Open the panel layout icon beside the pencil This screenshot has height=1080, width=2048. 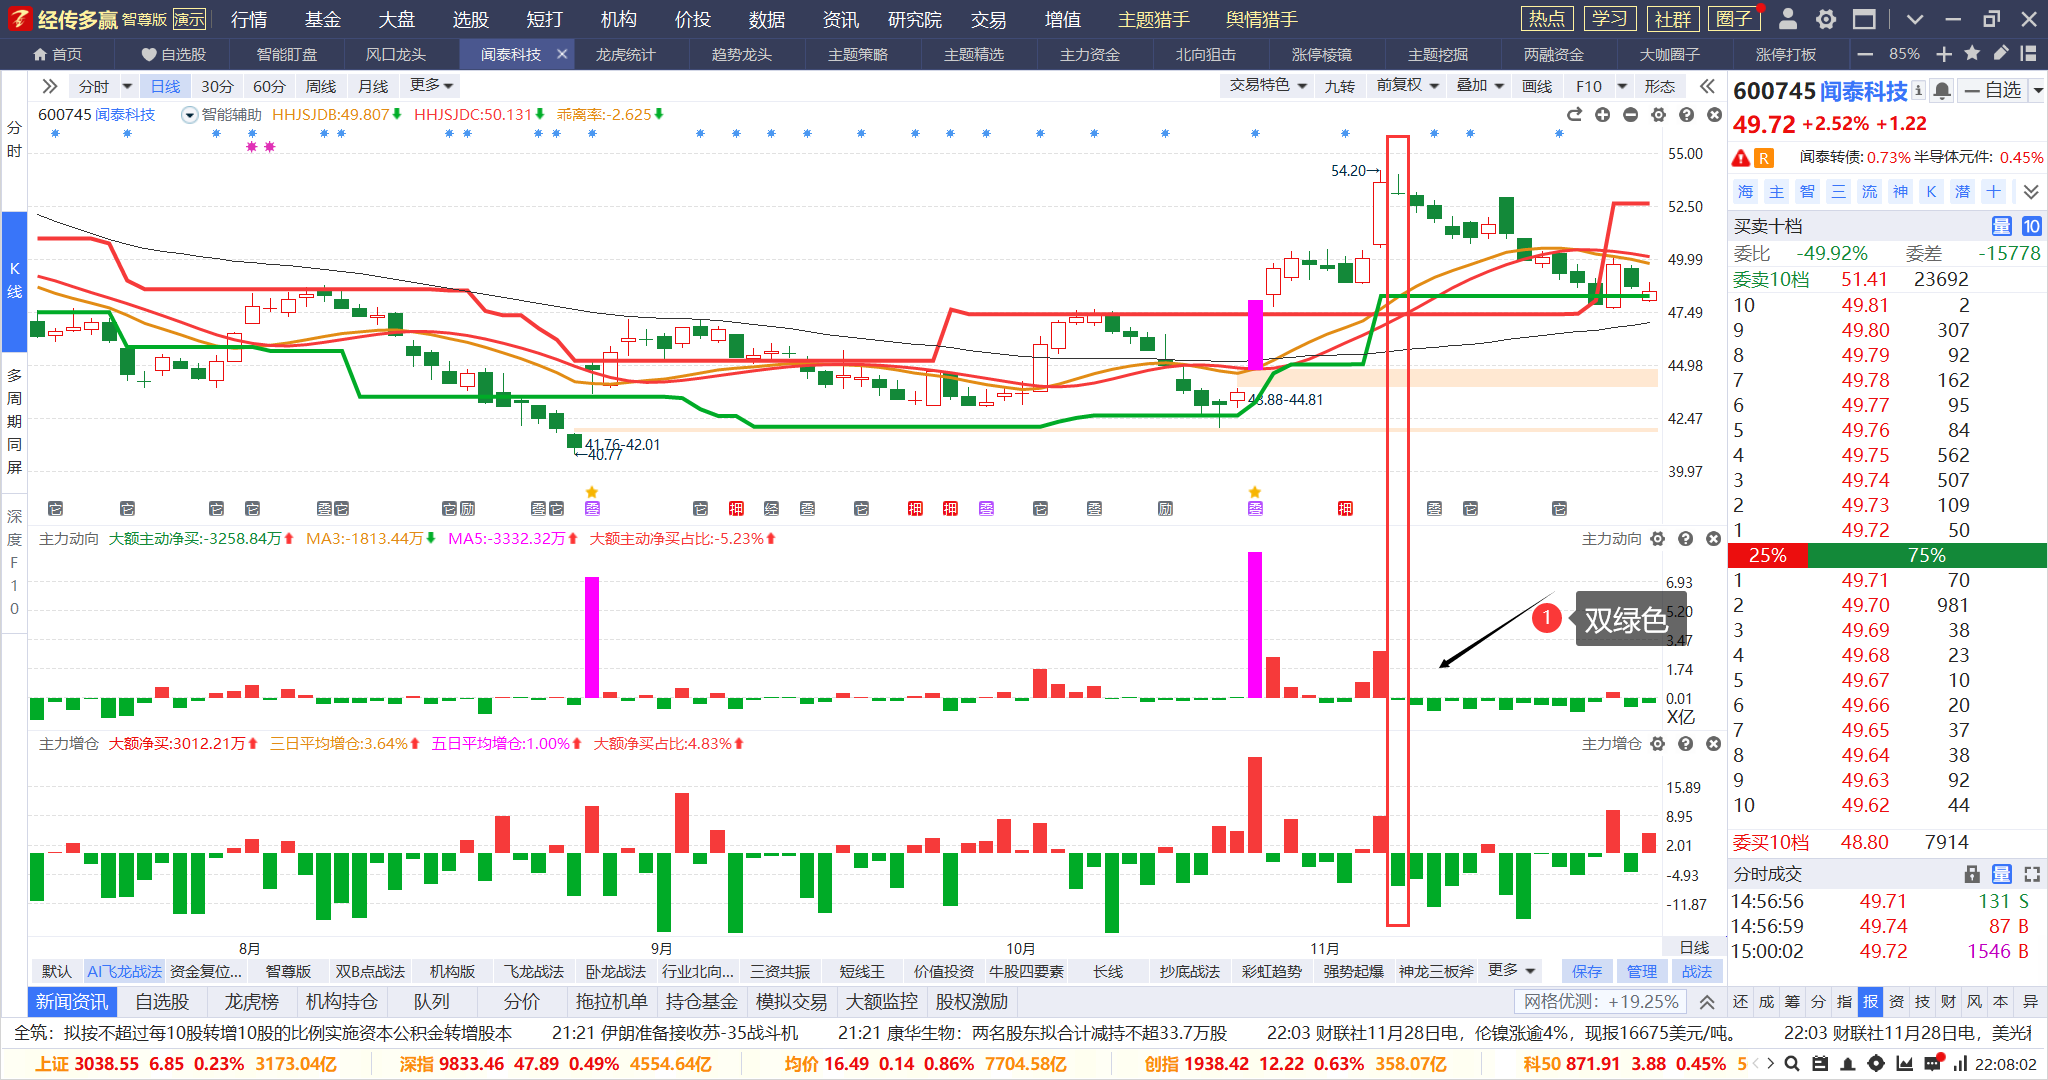(2028, 54)
